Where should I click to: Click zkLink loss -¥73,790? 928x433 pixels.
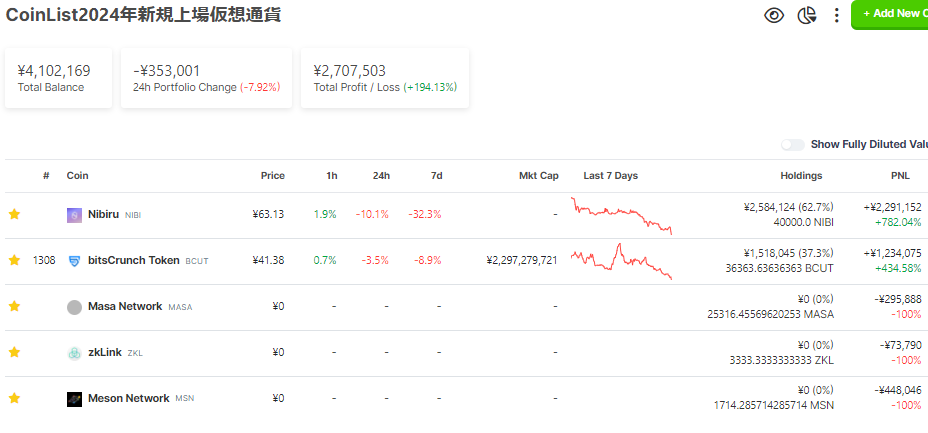[x=900, y=345]
